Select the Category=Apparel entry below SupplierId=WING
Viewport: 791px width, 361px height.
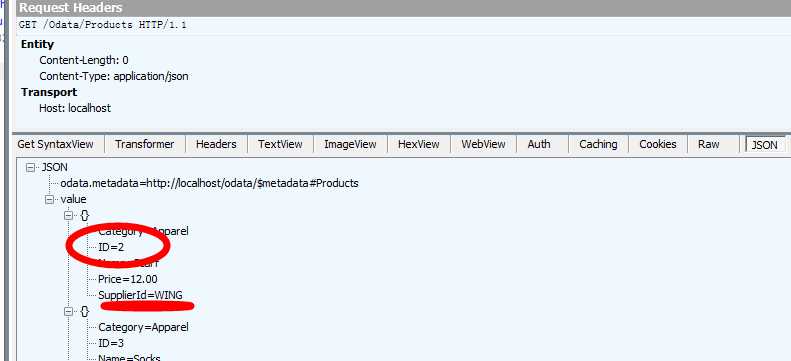(x=143, y=327)
